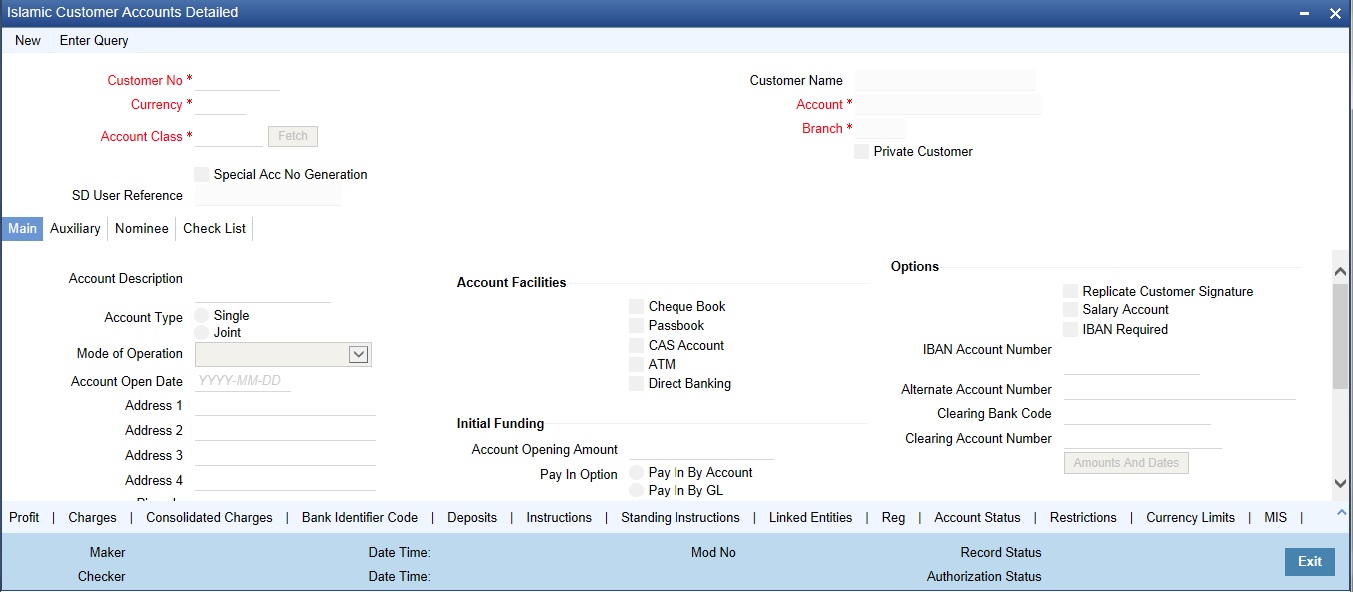Open the Deposits link
The width and height of the screenshot is (1353, 592).
click(472, 517)
